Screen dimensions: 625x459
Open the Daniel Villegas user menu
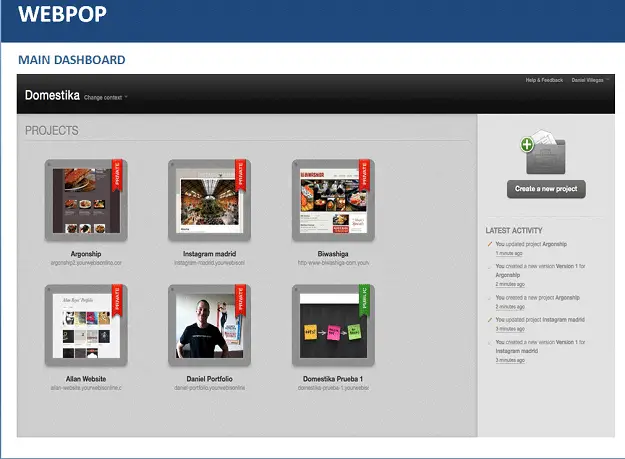pyautogui.click(x=590, y=80)
